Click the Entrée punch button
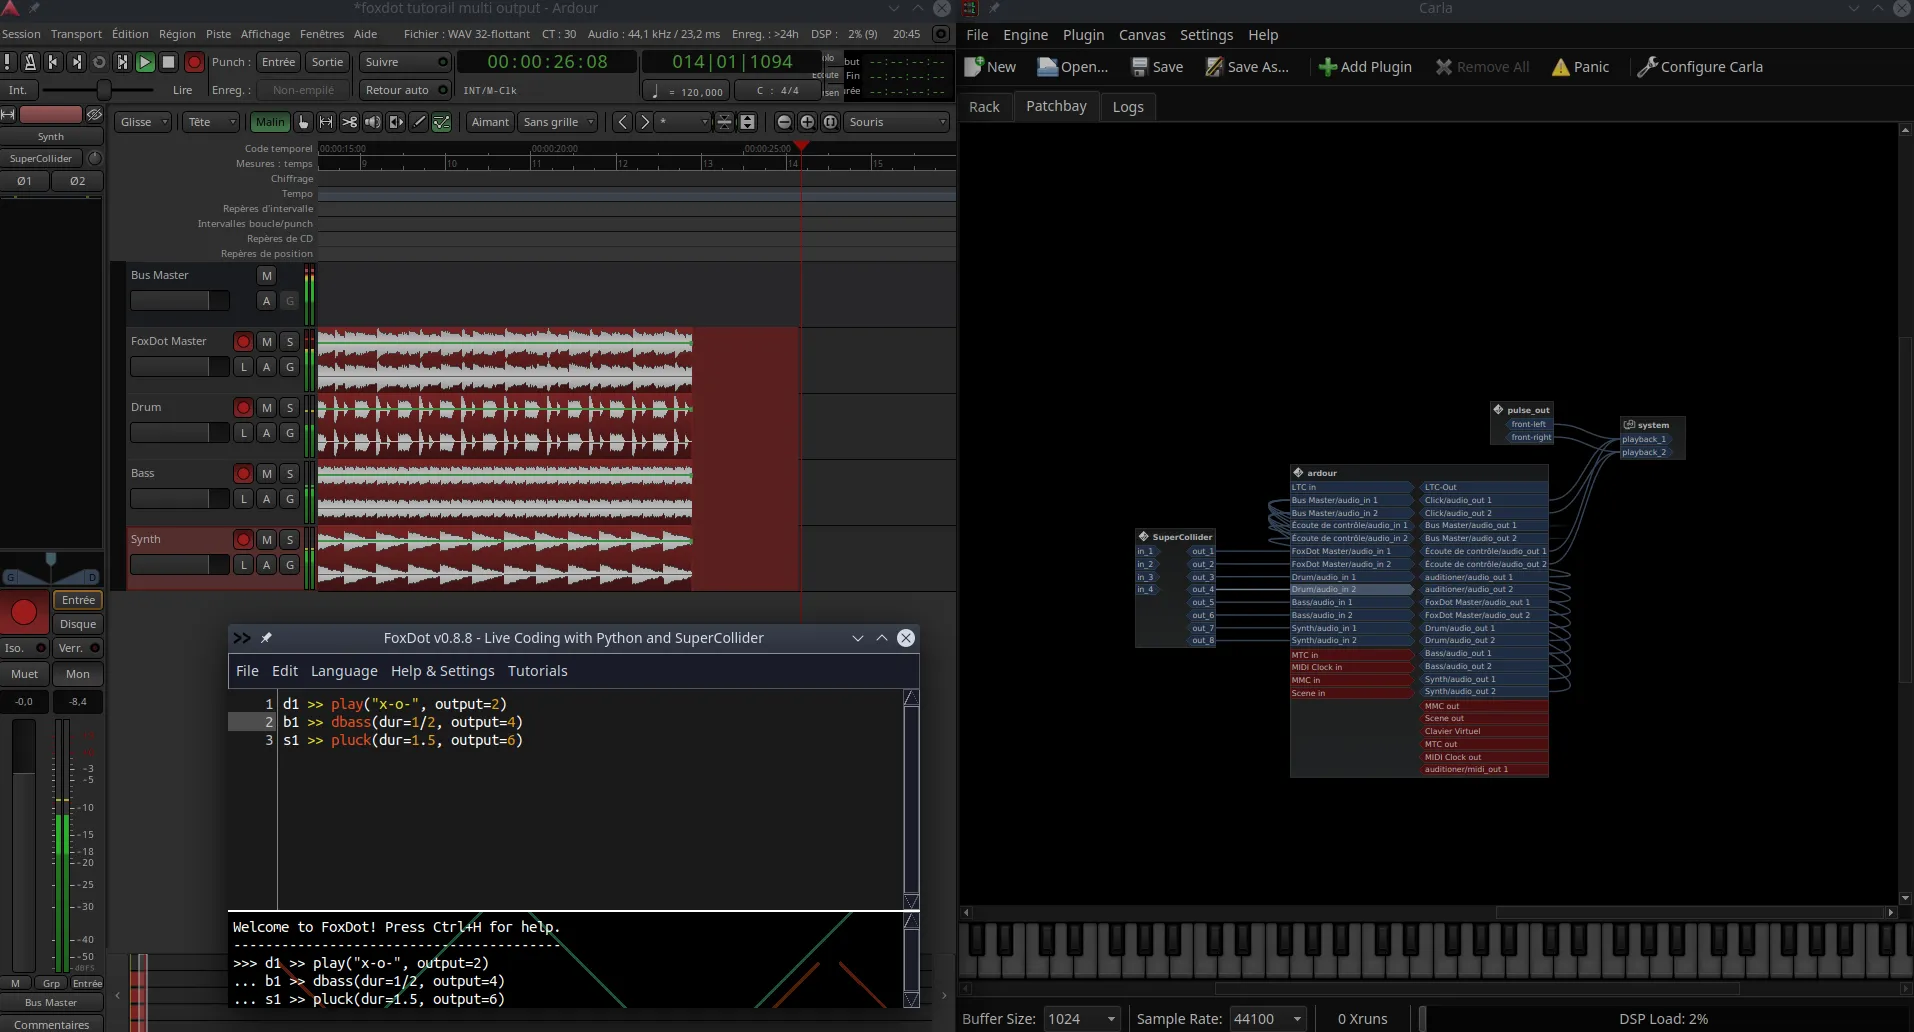Viewport: 1914px width, 1032px height. [278, 62]
